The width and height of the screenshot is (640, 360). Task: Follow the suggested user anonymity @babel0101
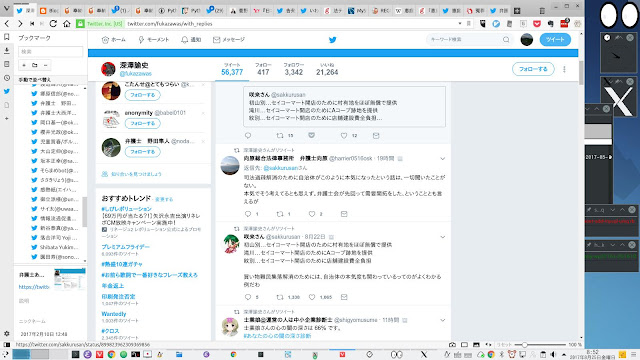pos(142,123)
